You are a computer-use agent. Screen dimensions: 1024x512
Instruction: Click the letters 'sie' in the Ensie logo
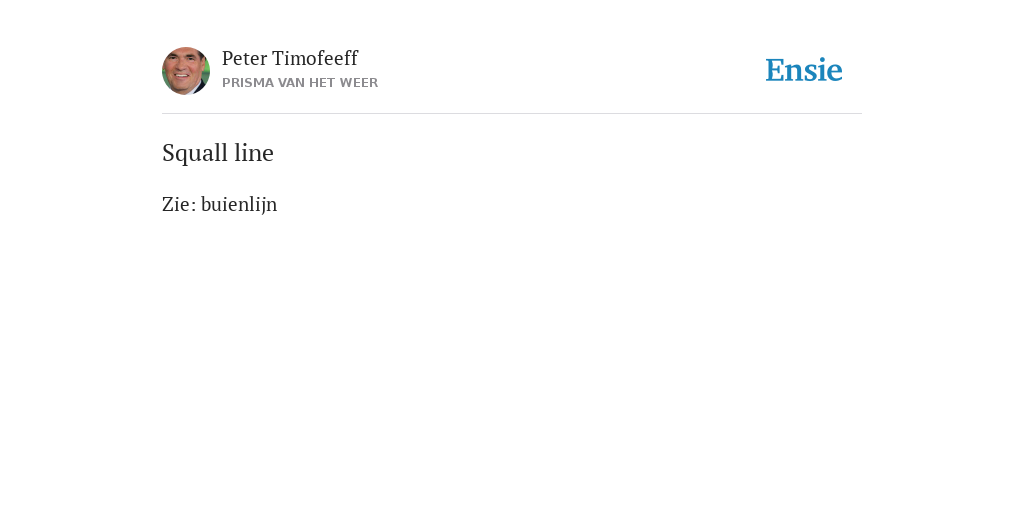pos(824,71)
